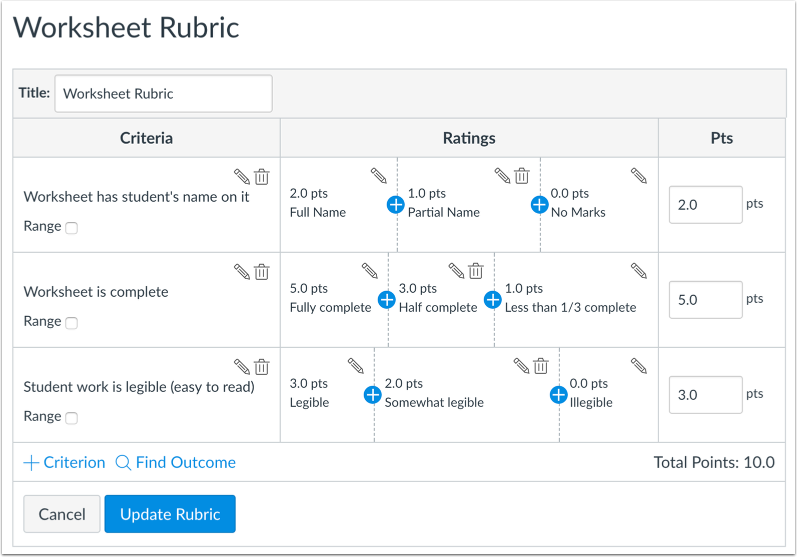Click the Add Criterion link
The width and height of the screenshot is (797, 557).
click(x=64, y=463)
